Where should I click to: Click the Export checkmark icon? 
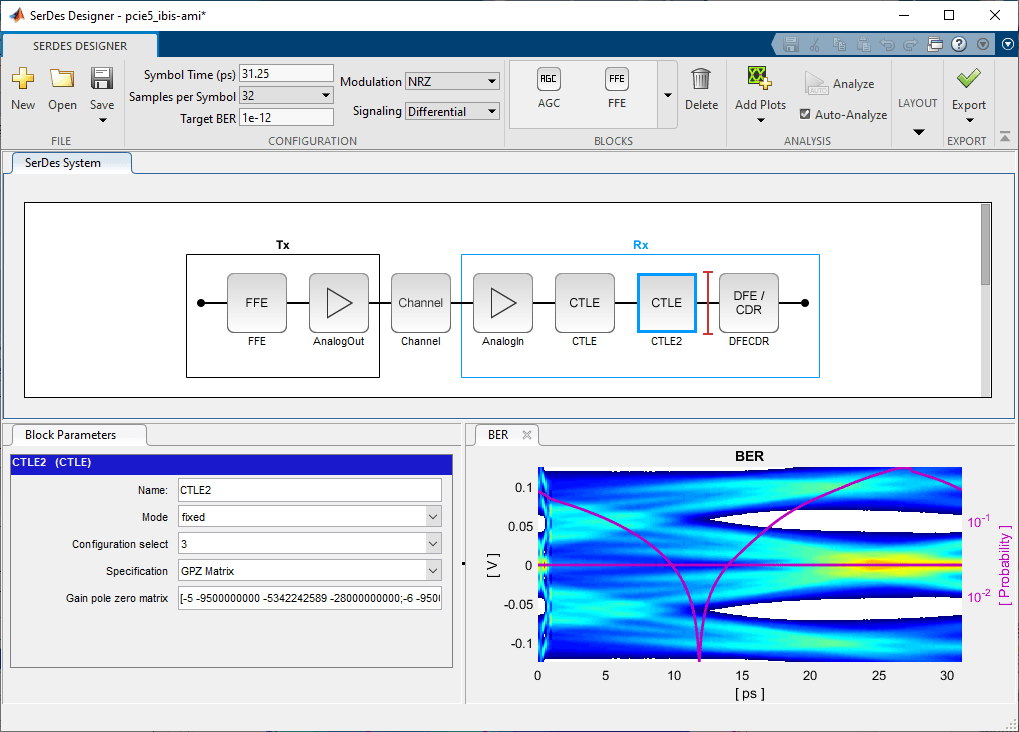(x=968, y=79)
